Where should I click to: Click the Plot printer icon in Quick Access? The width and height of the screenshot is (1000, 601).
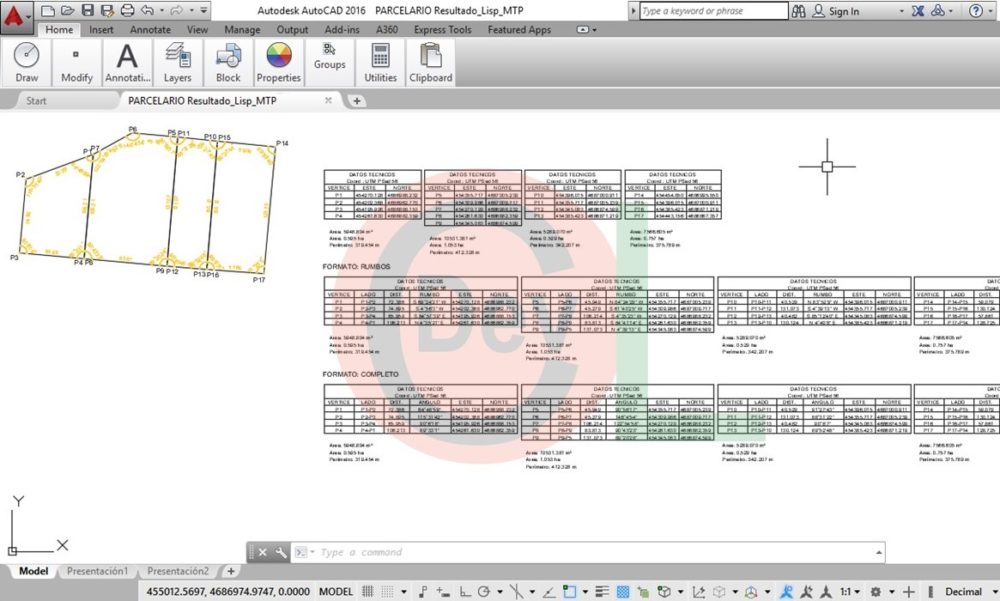pyautogui.click(x=129, y=9)
